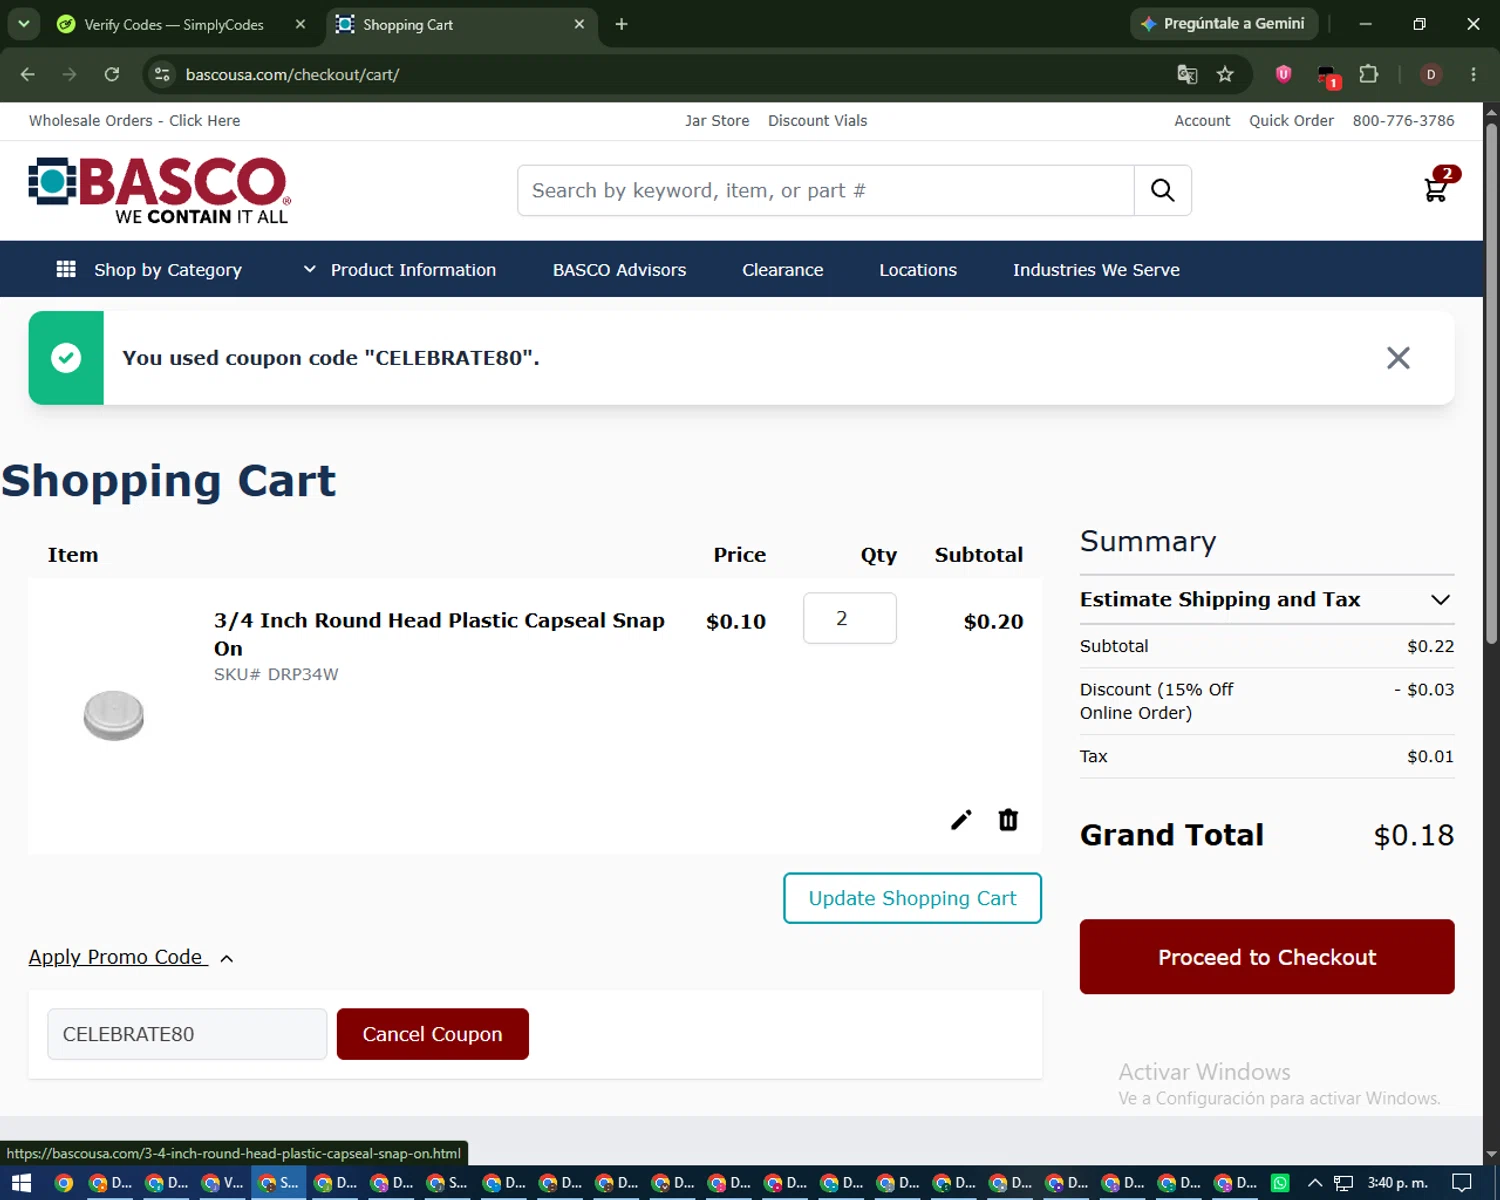
Task: Click the pencil edit item icon
Action: (961, 820)
